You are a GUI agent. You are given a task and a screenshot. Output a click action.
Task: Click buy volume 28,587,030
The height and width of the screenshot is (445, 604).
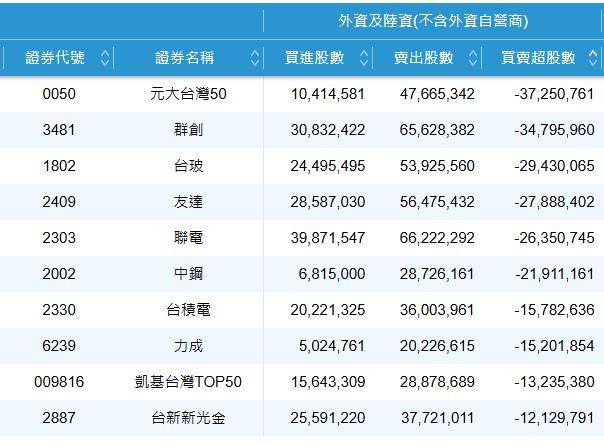tap(328, 202)
